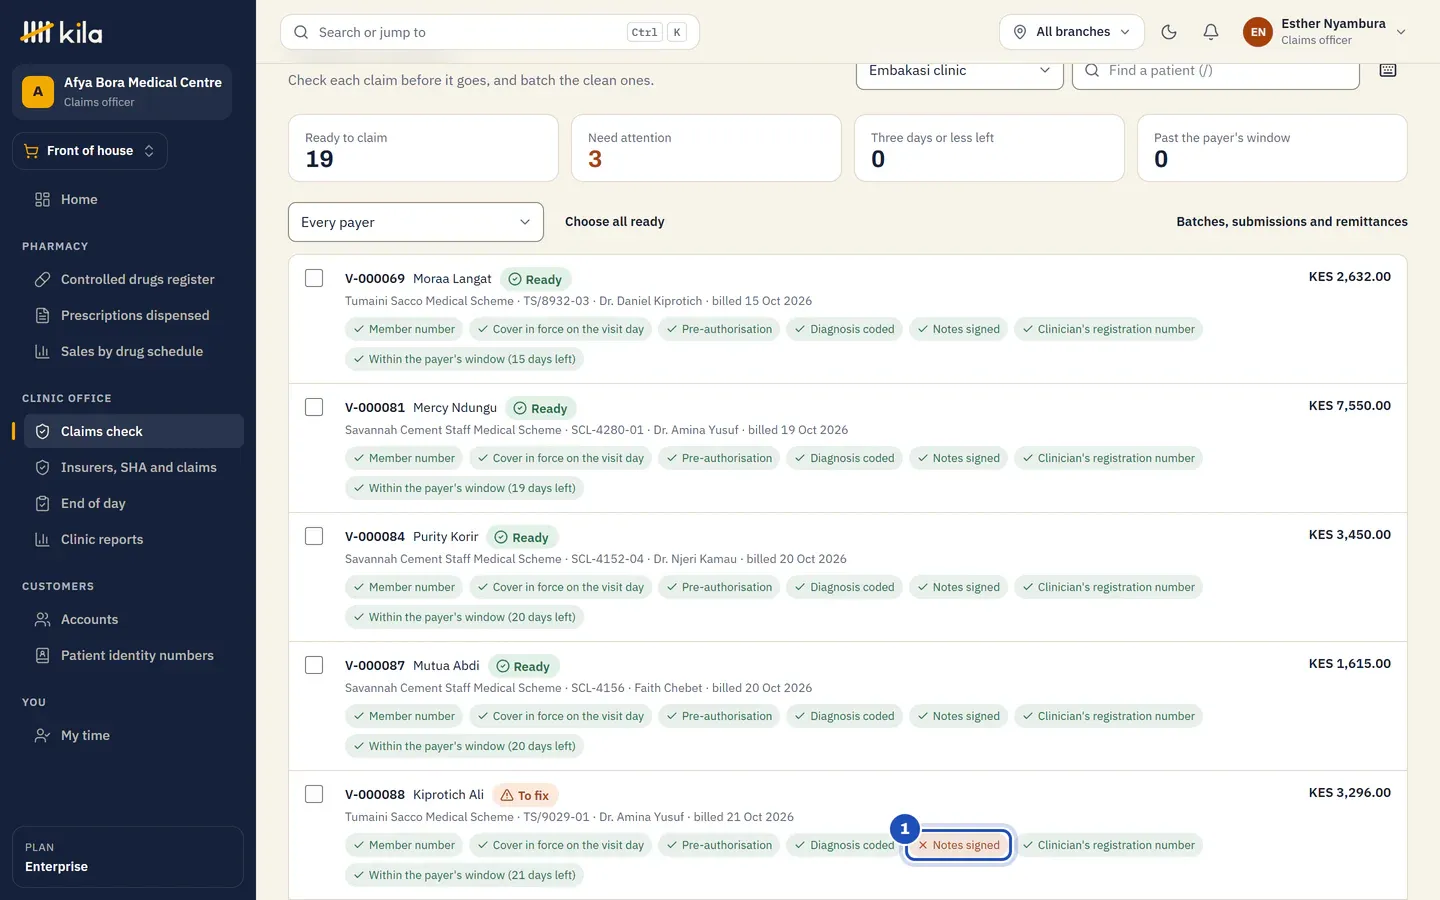
Task: Click the Clinic reports chart icon
Action: [42, 539]
